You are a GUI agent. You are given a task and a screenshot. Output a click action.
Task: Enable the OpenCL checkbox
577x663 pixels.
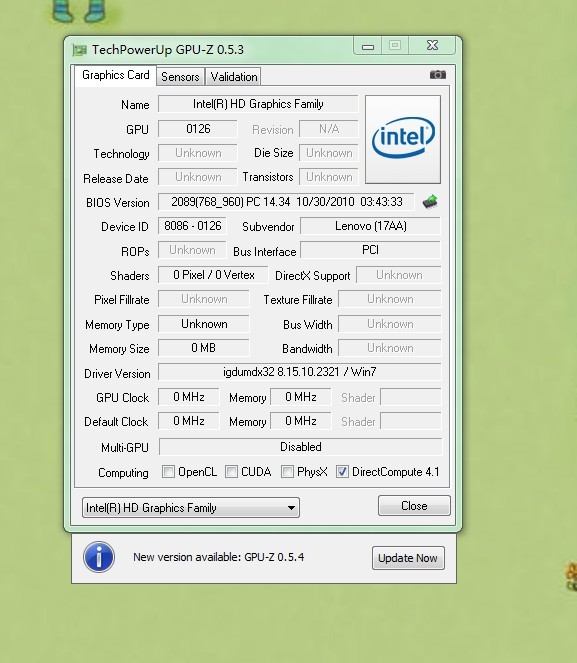click(168, 471)
